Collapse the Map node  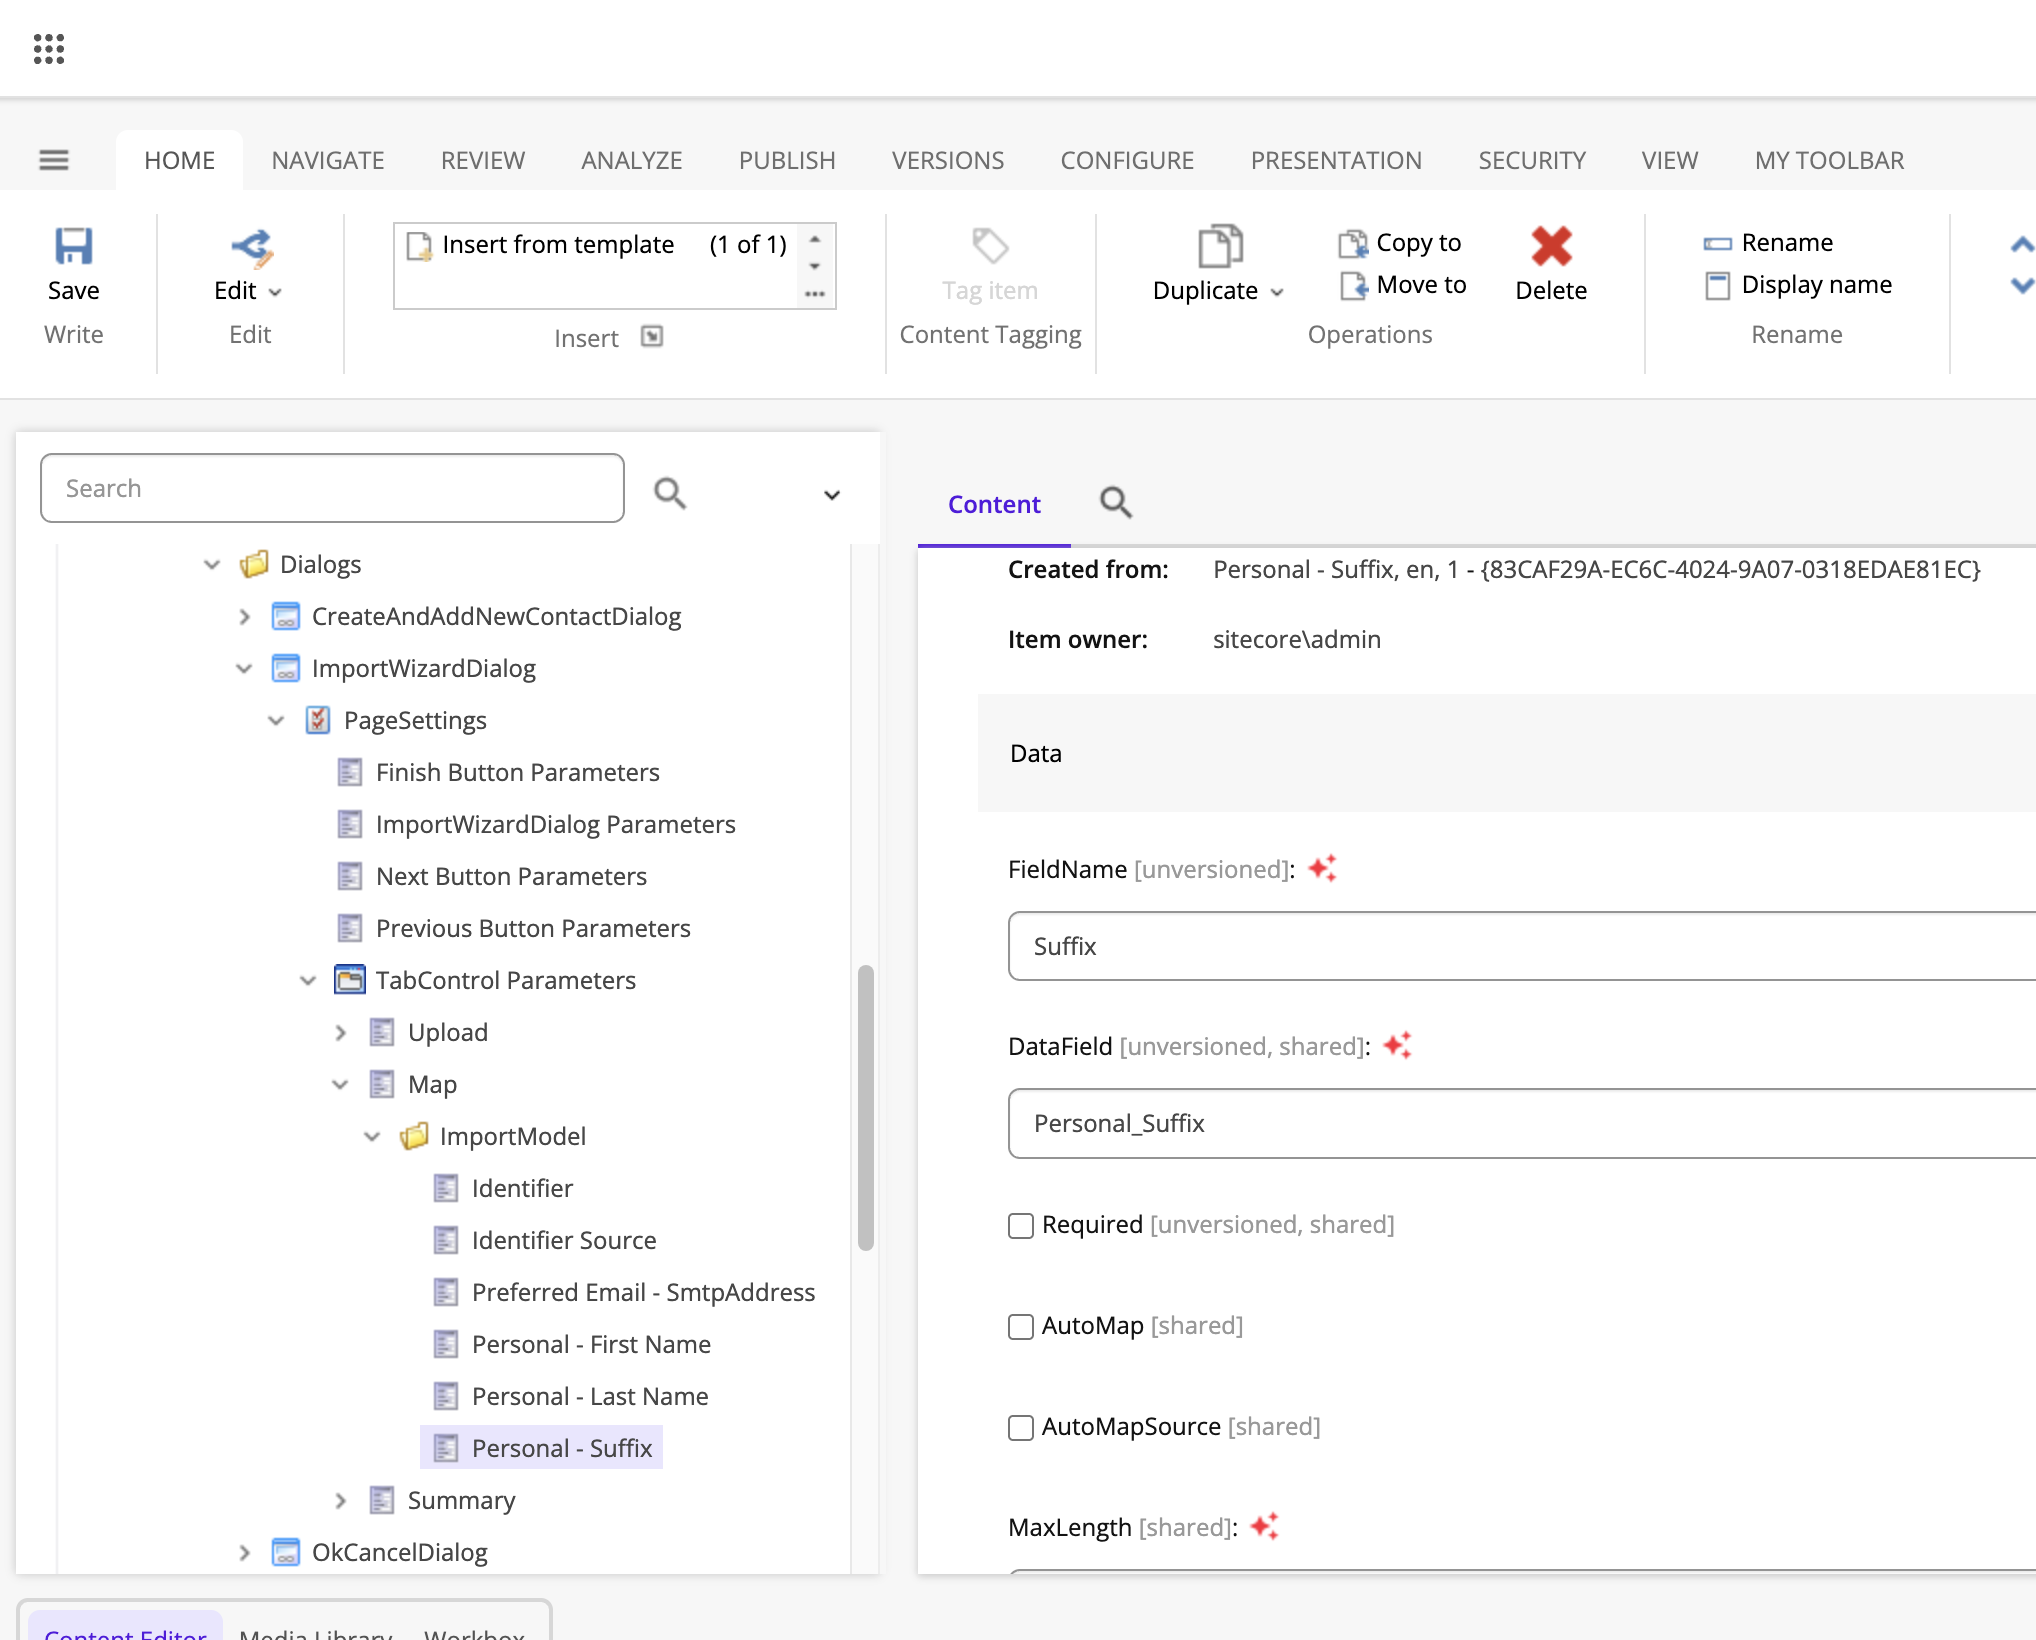340,1084
